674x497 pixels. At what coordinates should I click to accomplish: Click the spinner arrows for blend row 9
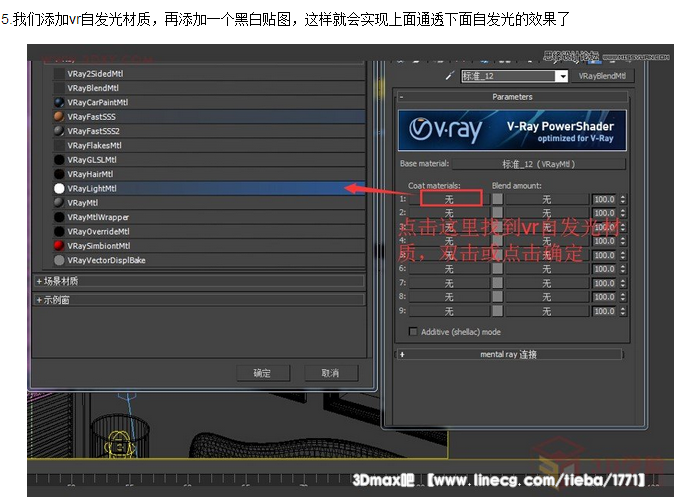coord(622,311)
